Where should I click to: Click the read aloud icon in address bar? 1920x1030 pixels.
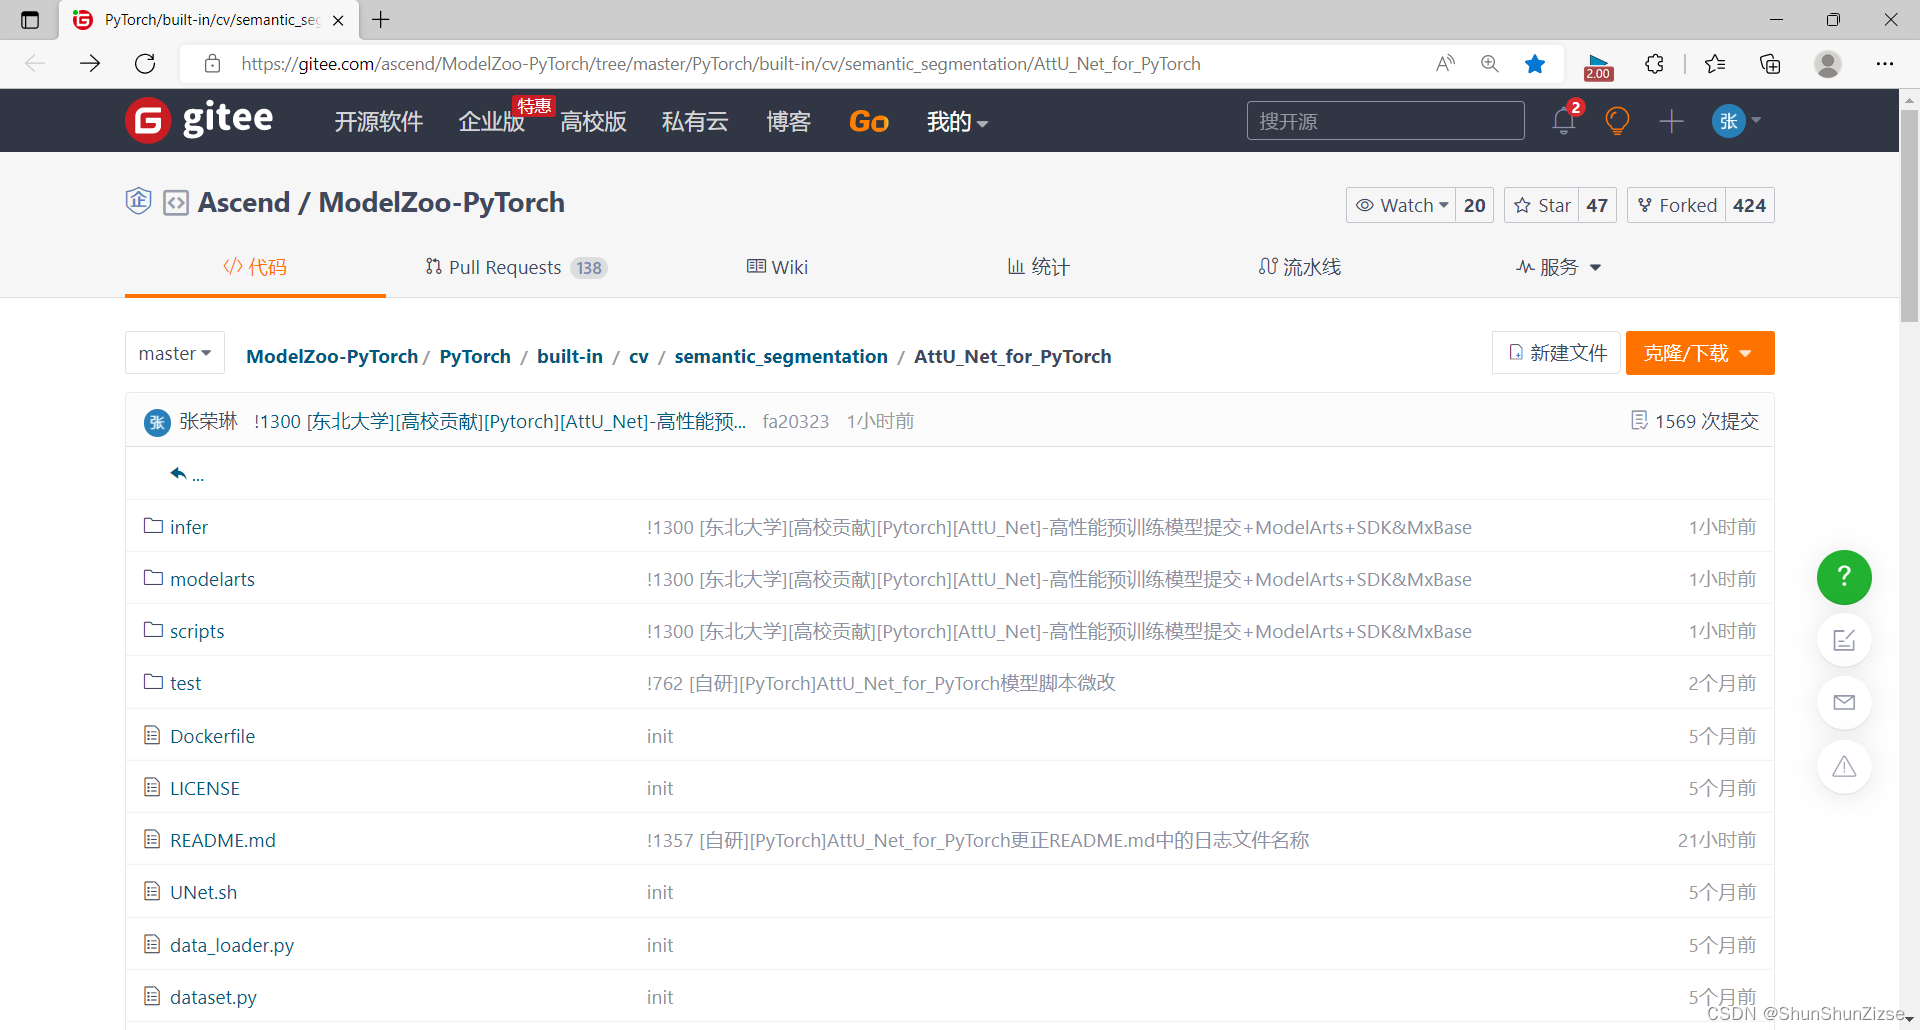(1445, 64)
